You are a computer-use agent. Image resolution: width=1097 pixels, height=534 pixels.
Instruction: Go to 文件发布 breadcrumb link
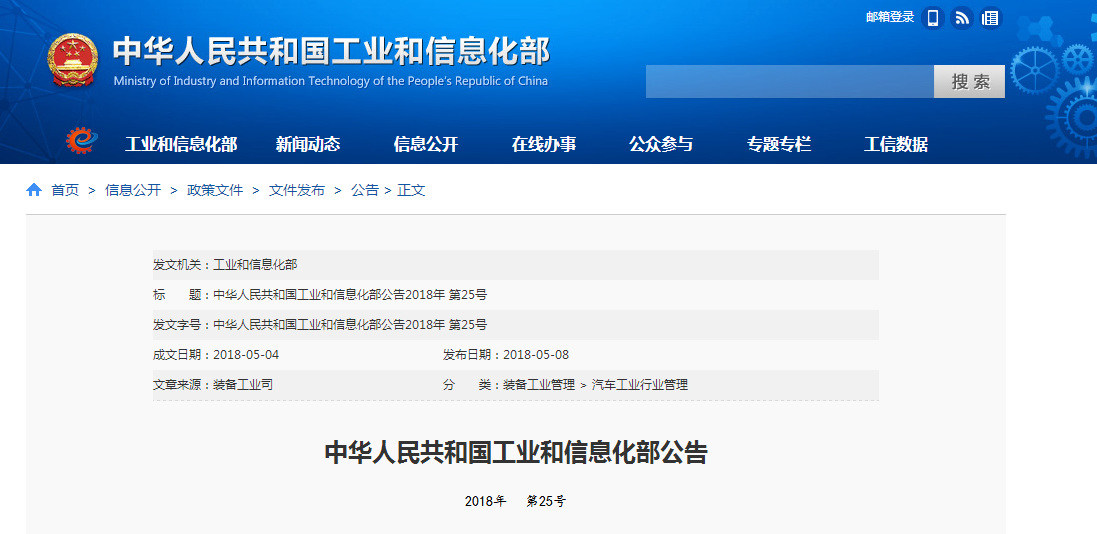click(297, 190)
